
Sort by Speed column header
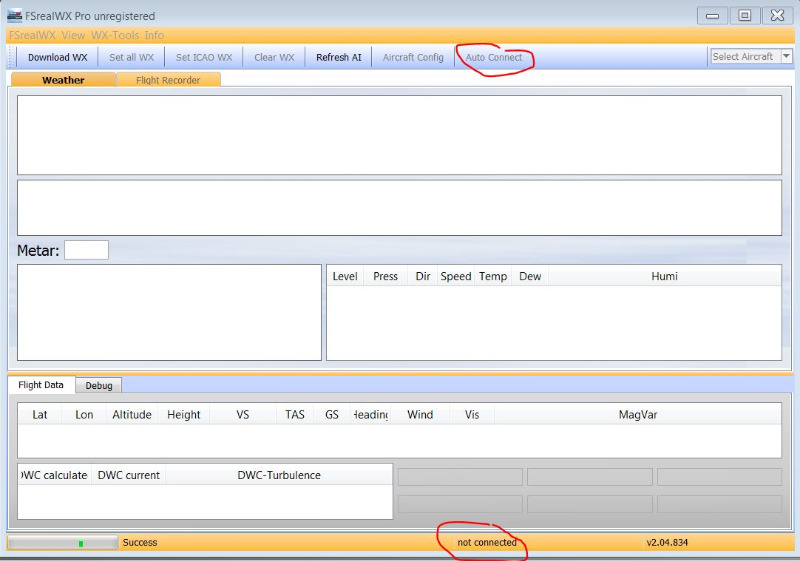[456, 276]
